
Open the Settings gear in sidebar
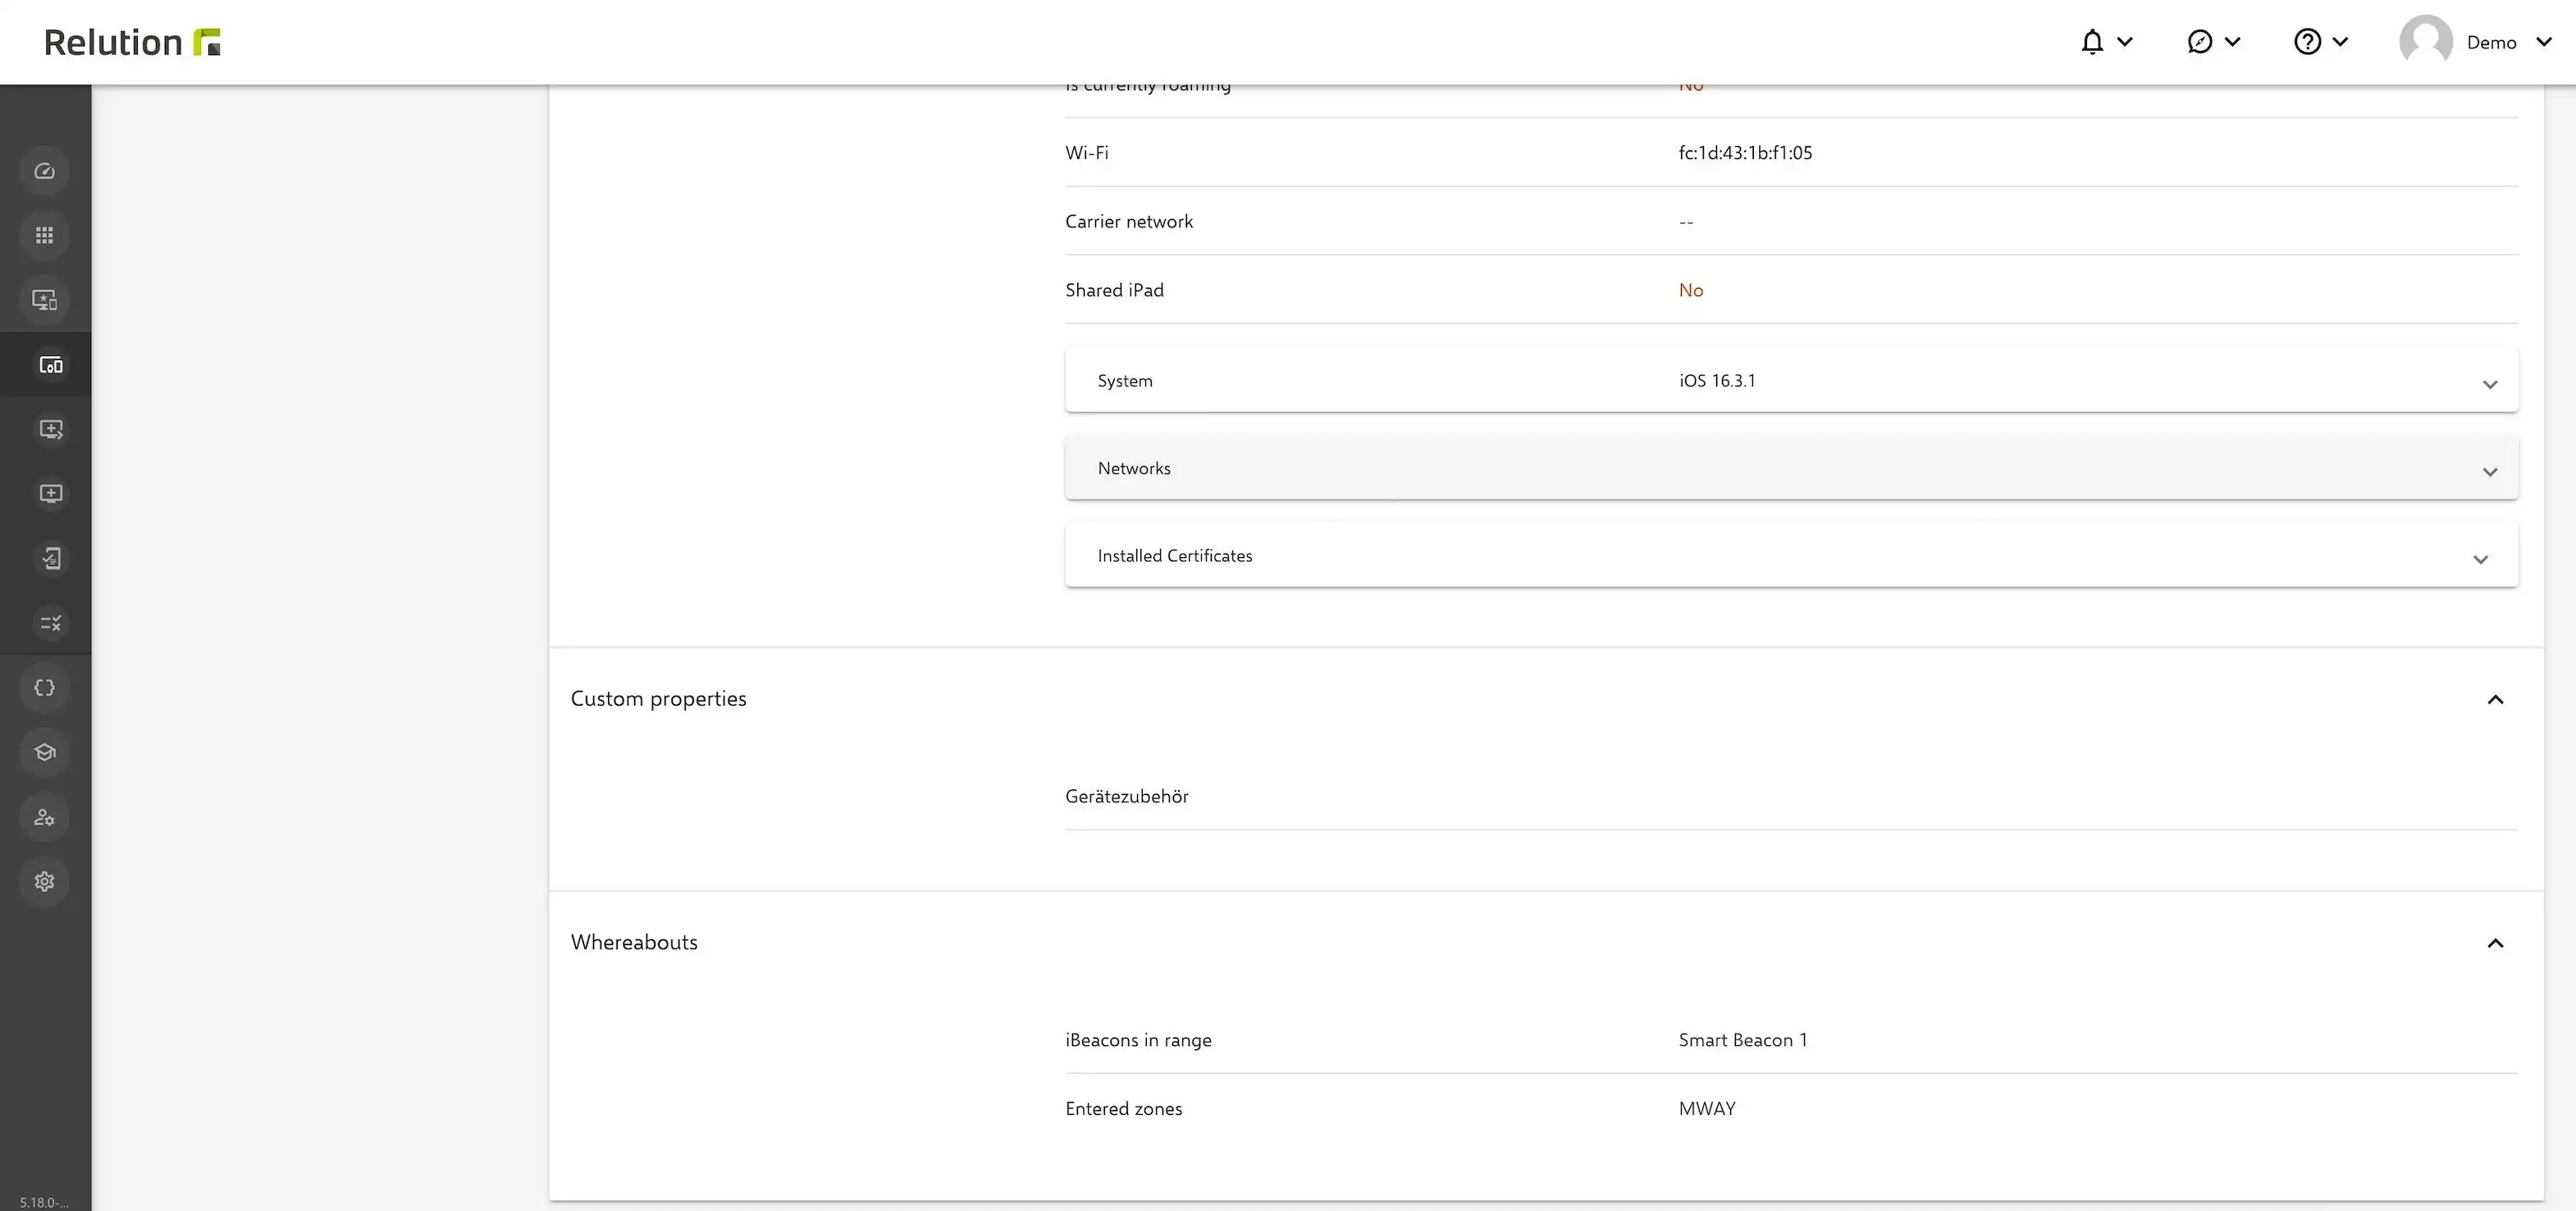click(45, 881)
